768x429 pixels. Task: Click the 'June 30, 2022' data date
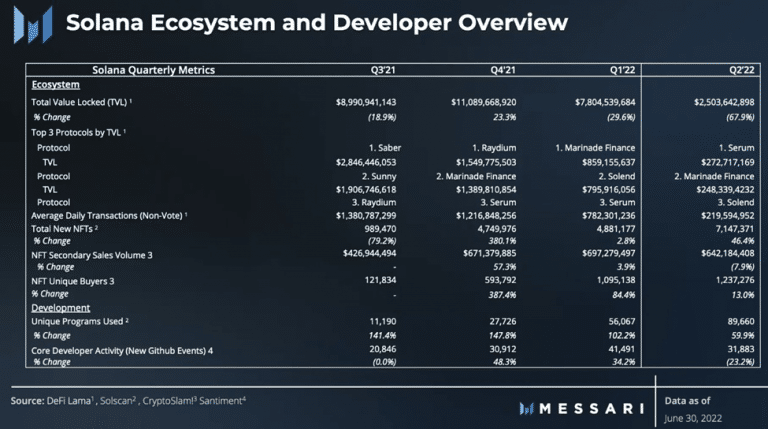(x=693, y=418)
